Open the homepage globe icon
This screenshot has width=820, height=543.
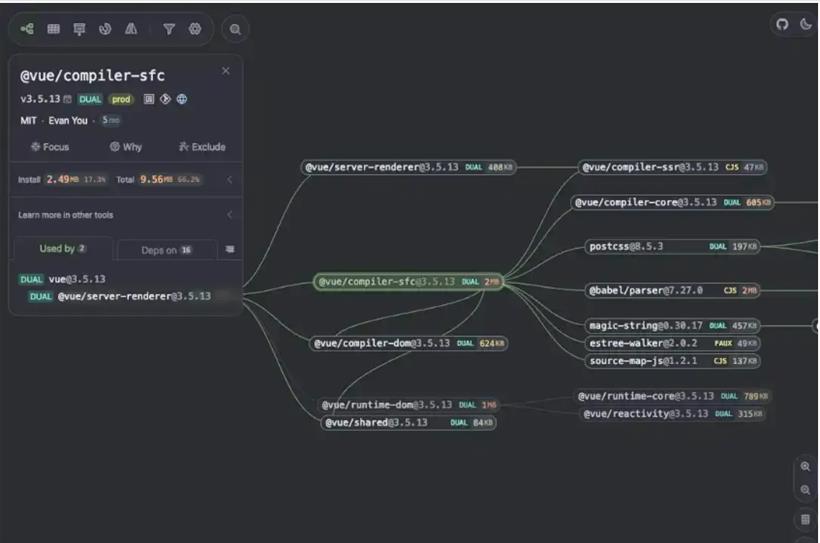(x=181, y=99)
